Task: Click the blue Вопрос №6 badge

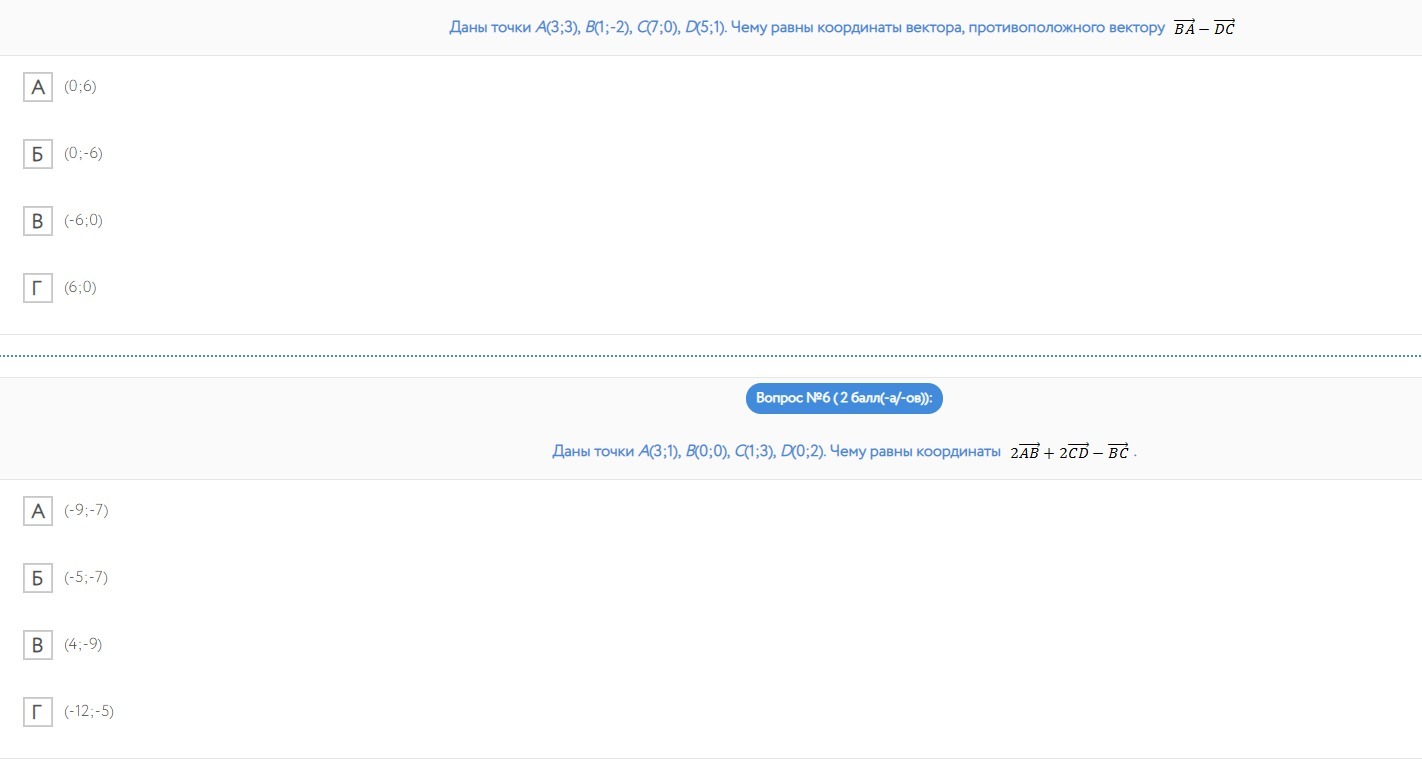Action: click(844, 398)
